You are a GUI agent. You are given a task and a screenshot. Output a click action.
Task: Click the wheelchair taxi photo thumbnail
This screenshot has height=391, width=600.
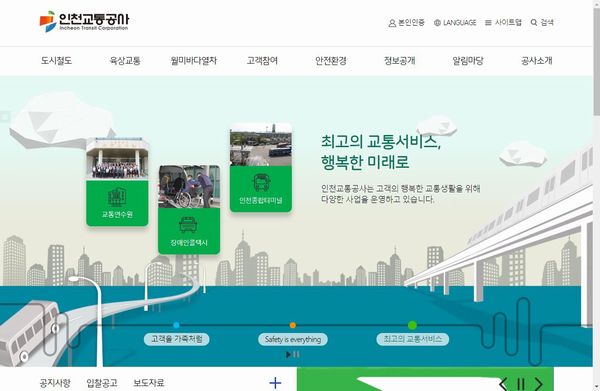coord(189,187)
